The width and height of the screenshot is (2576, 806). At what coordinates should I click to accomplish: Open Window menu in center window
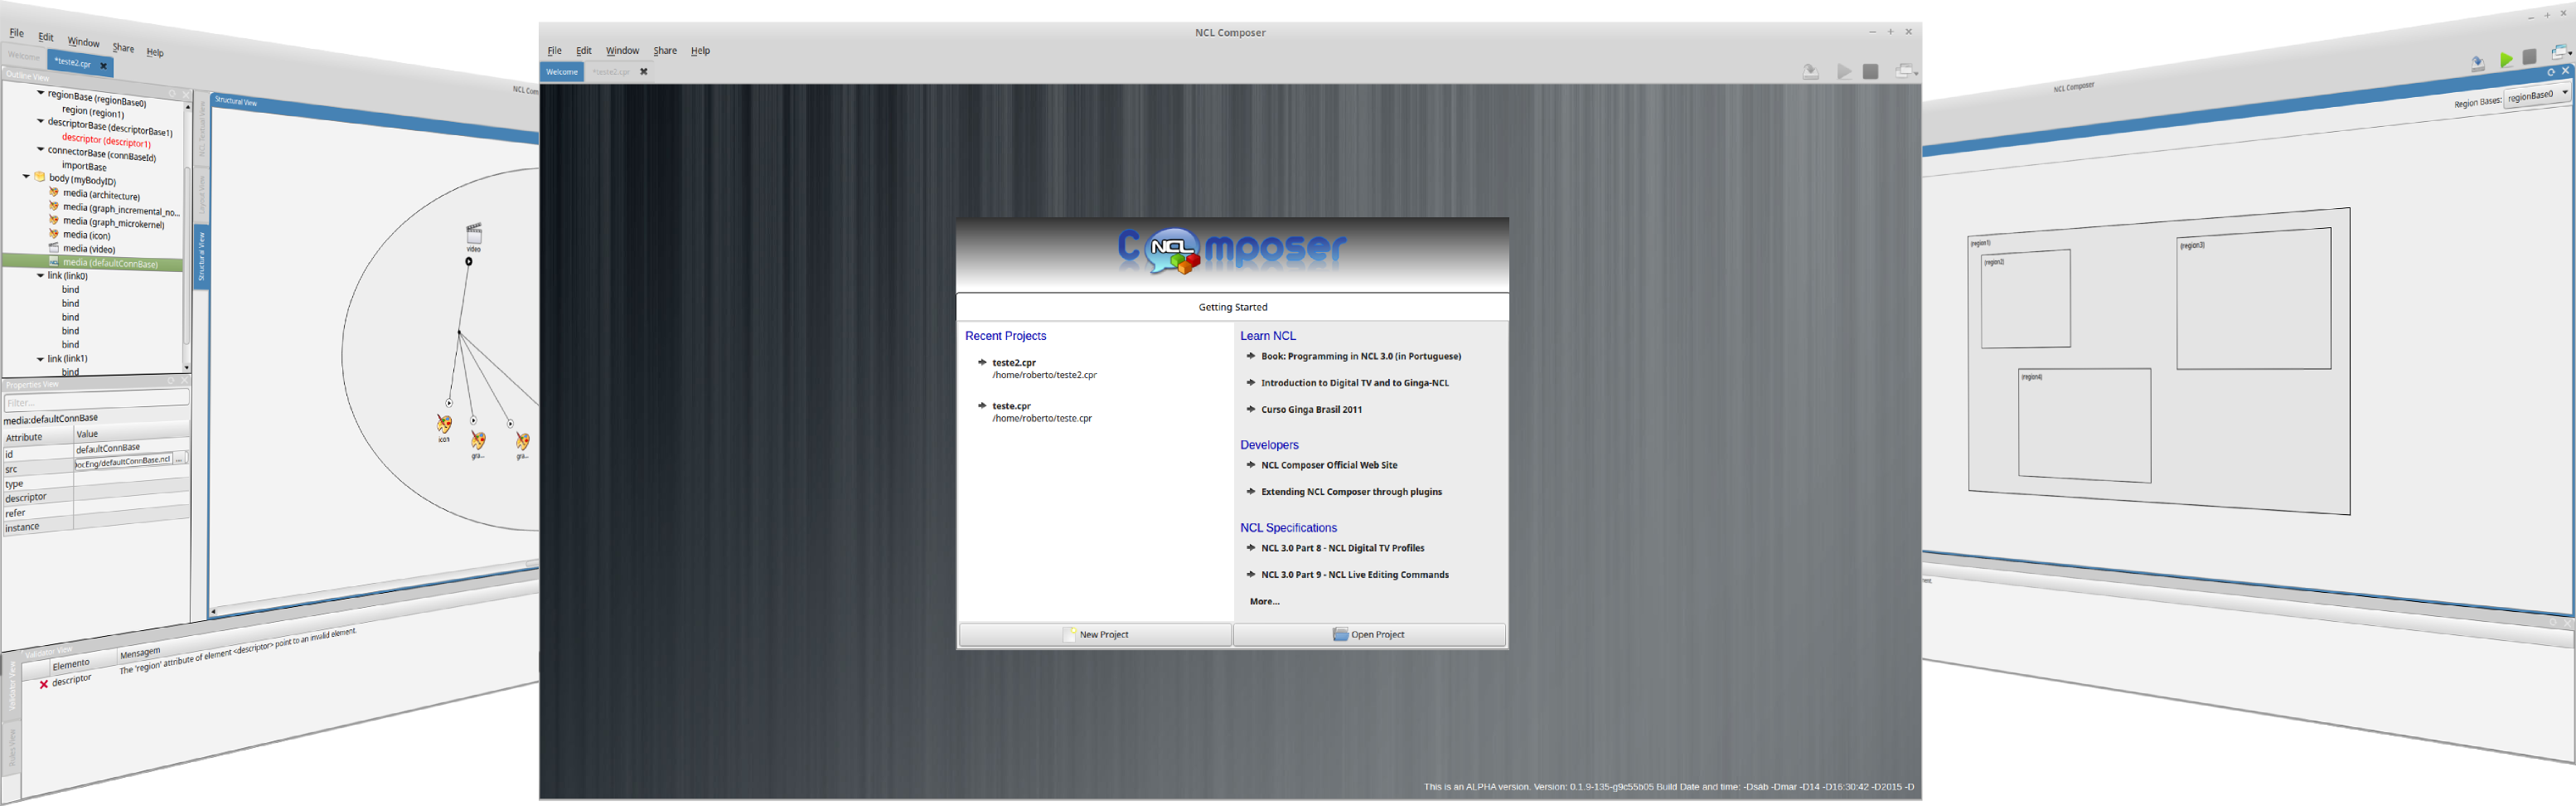pos(622,51)
